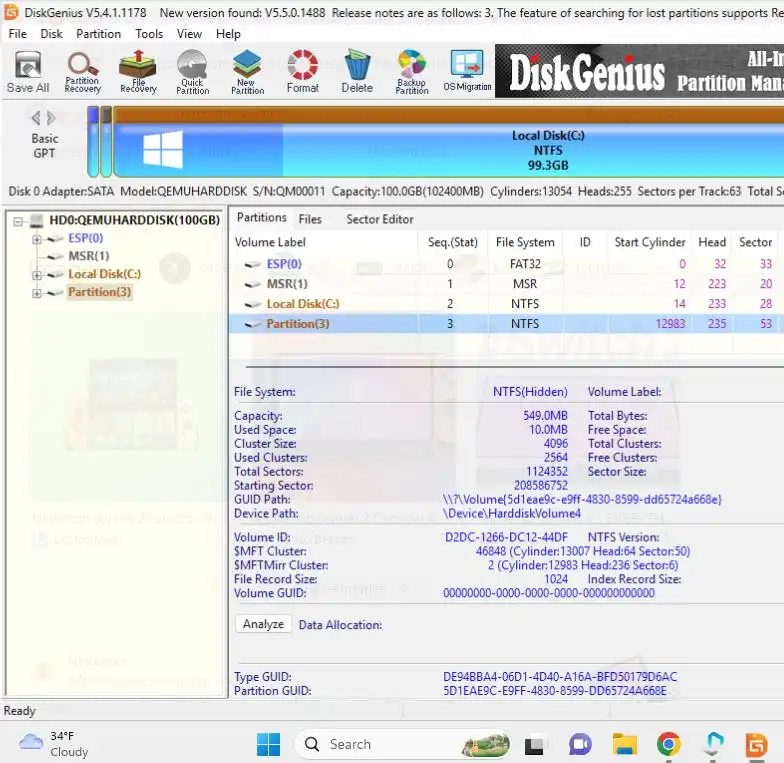Screen dimensions: 784x763
Task: Switch to the Partitions tab
Action: click(x=262, y=218)
